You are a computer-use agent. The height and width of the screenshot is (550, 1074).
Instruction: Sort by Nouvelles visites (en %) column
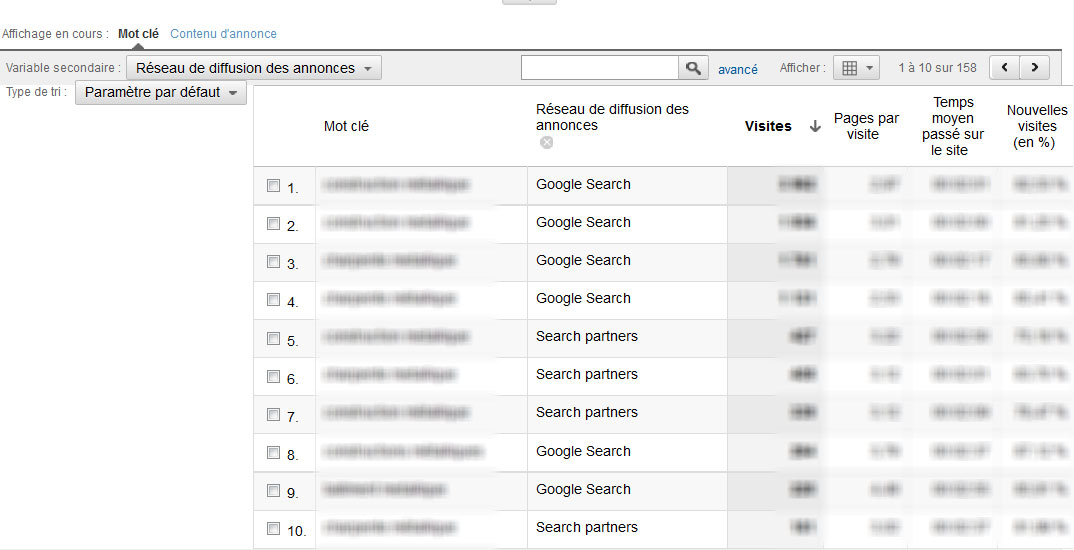1036,126
